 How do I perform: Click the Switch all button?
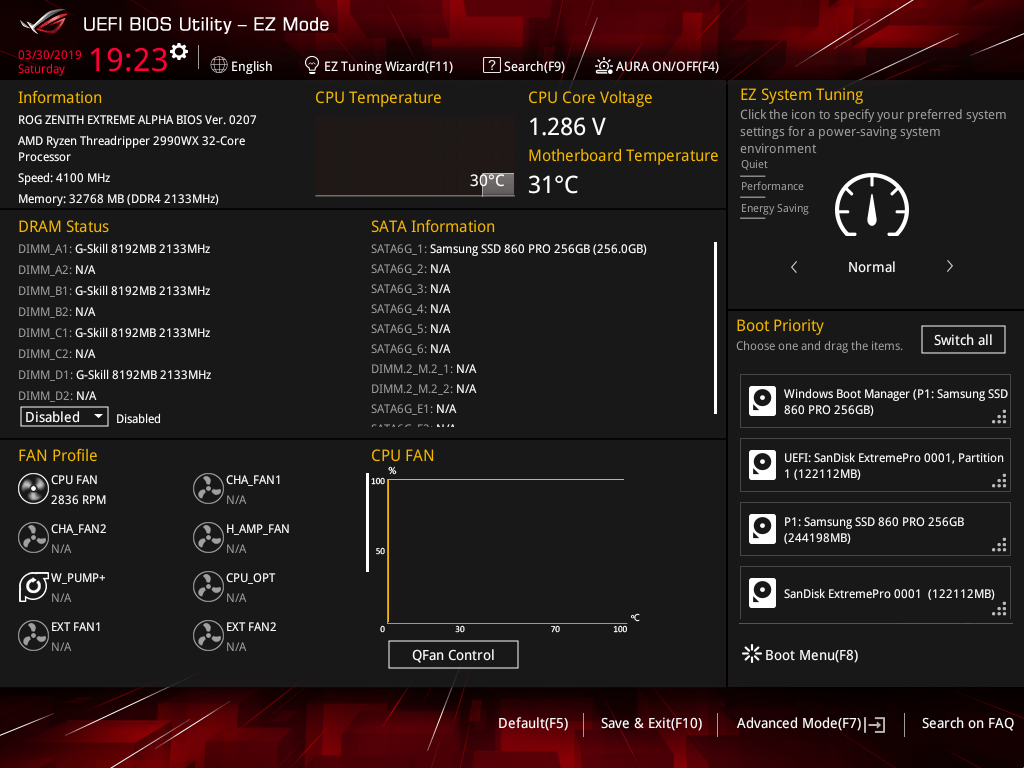point(962,340)
